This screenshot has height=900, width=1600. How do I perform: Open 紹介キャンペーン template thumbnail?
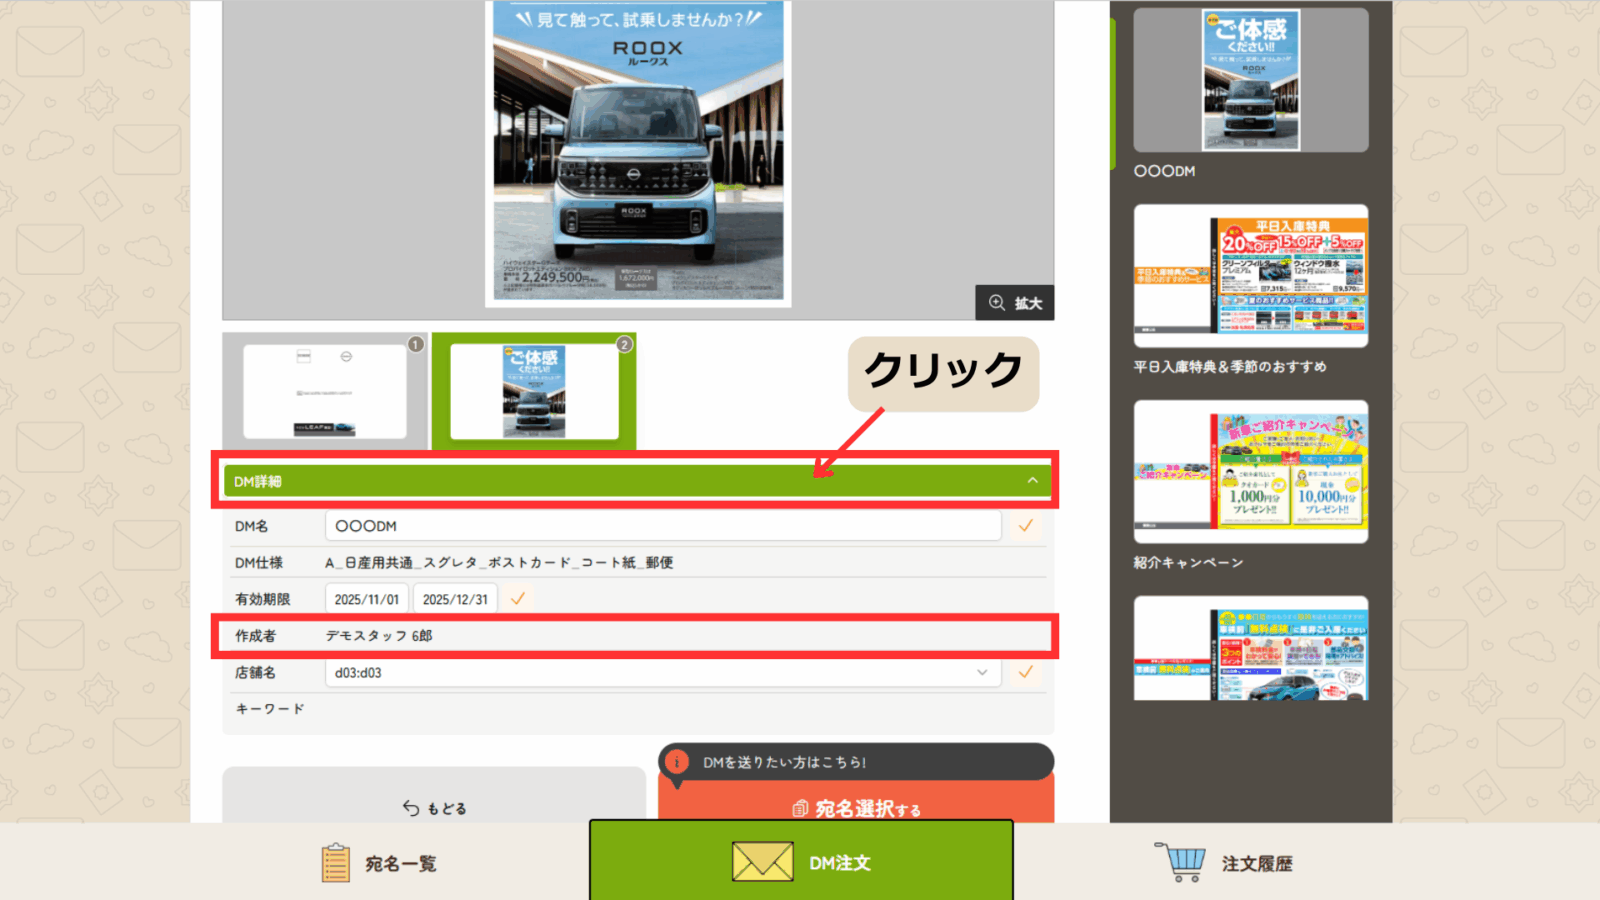point(1250,472)
